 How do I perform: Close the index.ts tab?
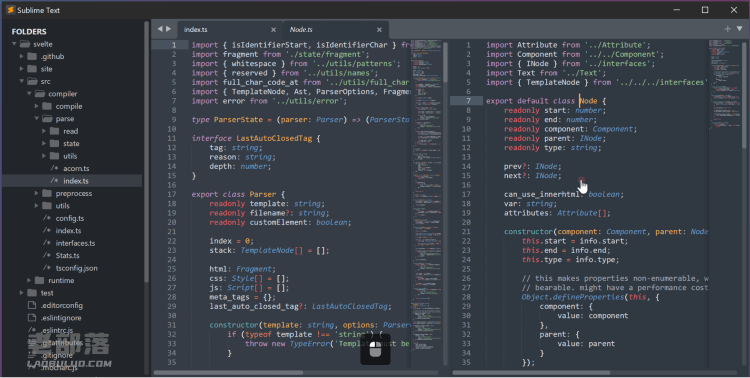click(x=273, y=30)
